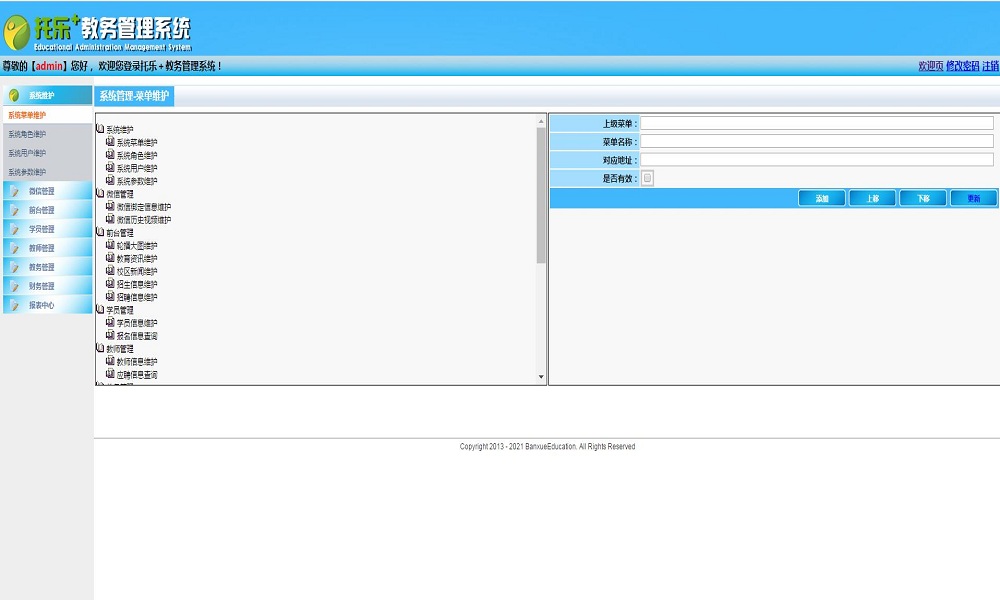The image size is (1000, 600).
Task: Click the 注销 logout link
Action: coord(990,66)
